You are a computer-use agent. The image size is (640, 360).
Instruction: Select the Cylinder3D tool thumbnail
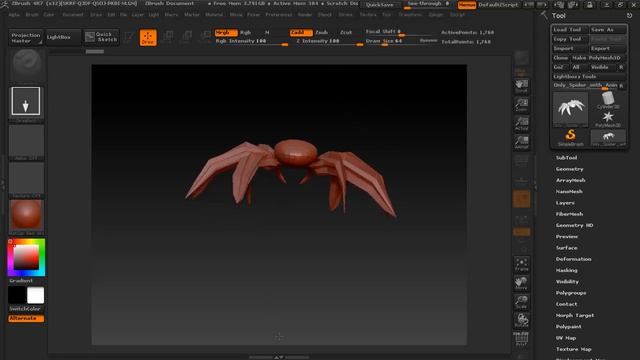[x=608, y=100]
